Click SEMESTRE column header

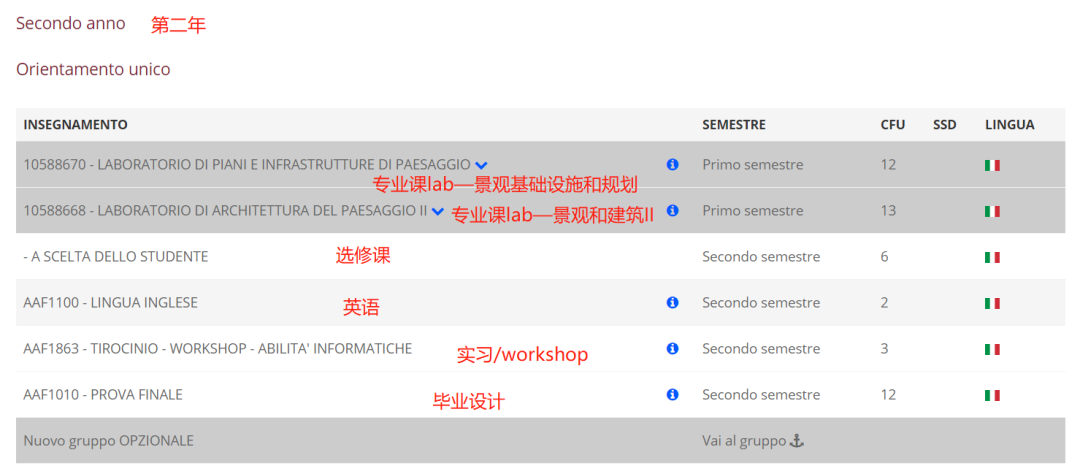734,125
